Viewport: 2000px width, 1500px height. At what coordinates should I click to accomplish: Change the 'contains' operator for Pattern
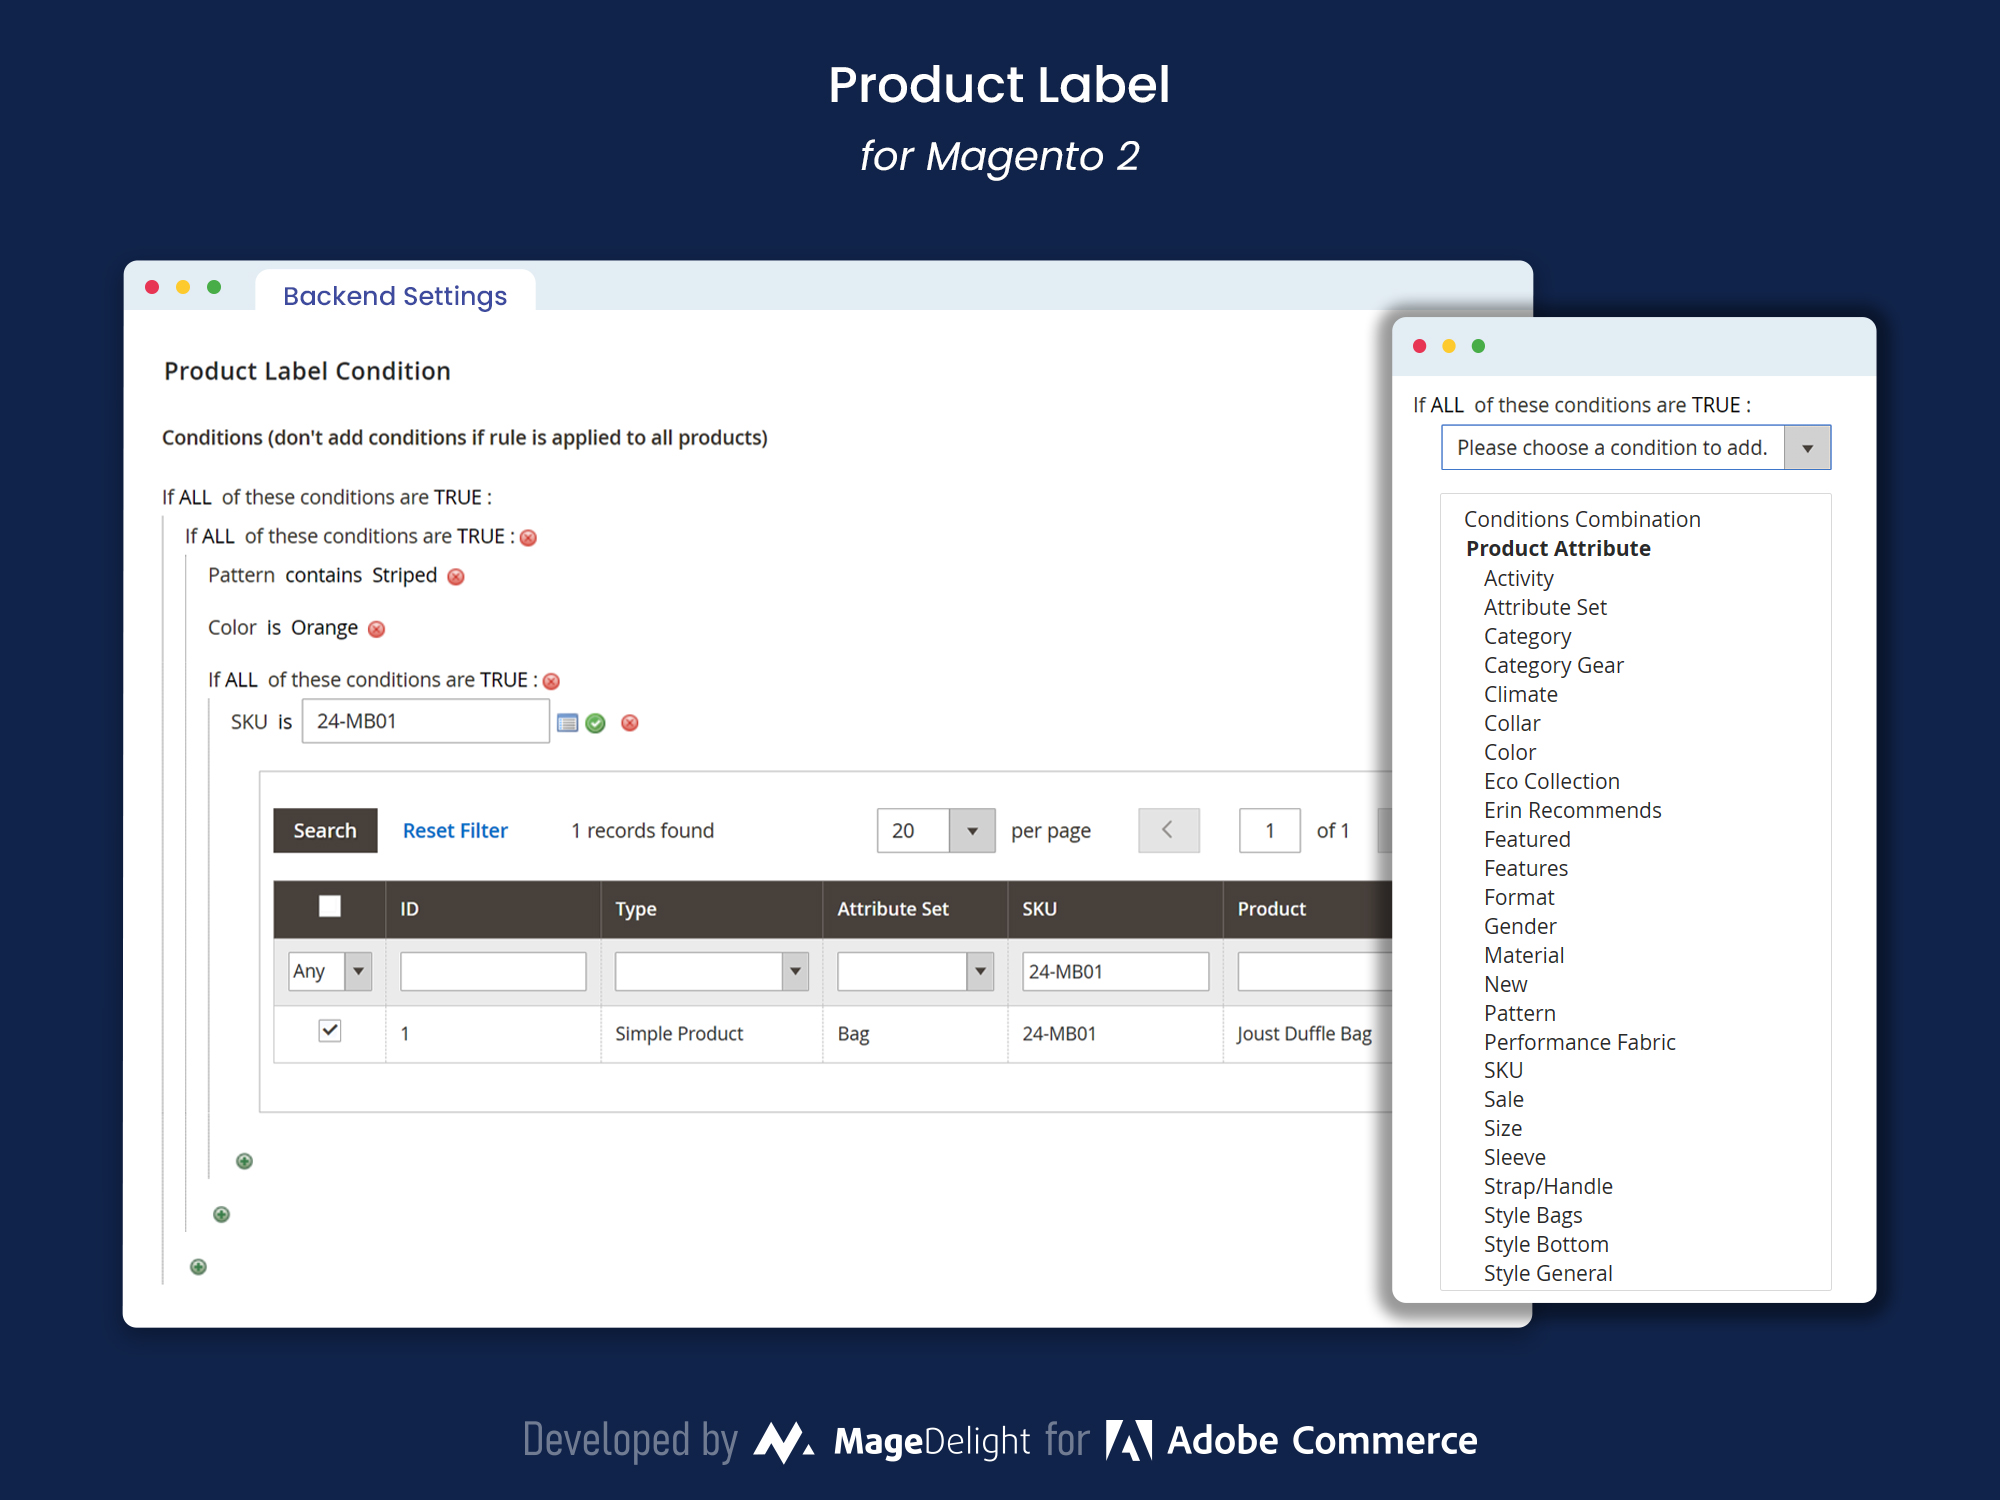point(323,575)
